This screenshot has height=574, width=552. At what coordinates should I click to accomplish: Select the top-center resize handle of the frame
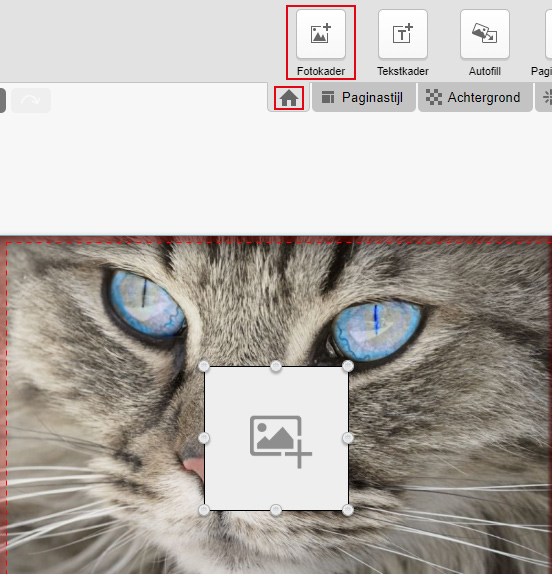click(x=276, y=366)
